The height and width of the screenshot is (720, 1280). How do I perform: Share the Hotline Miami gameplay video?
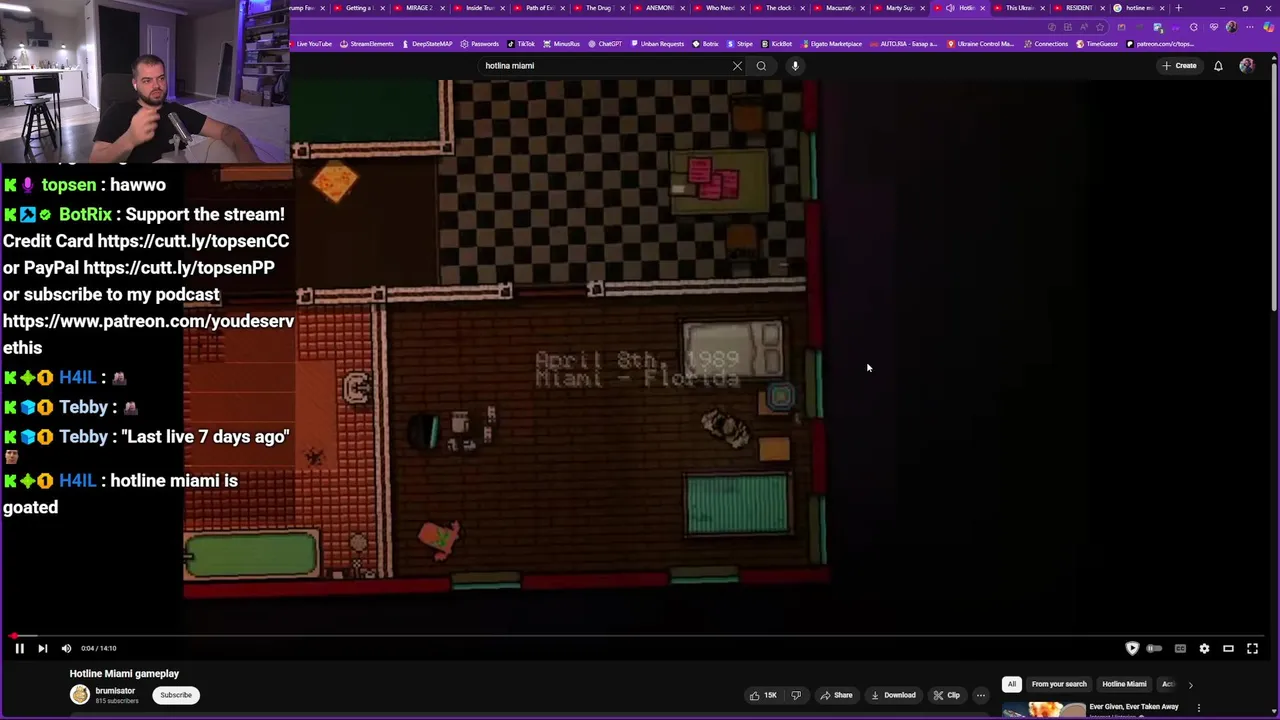(x=836, y=695)
